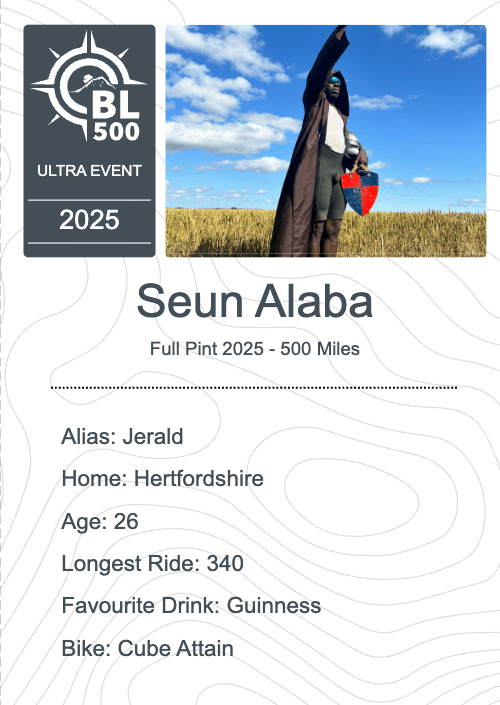Image resolution: width=500 pixels, height=705 pixels.
Task: Click the Home: Hertfordshire text
Action: 162,478
